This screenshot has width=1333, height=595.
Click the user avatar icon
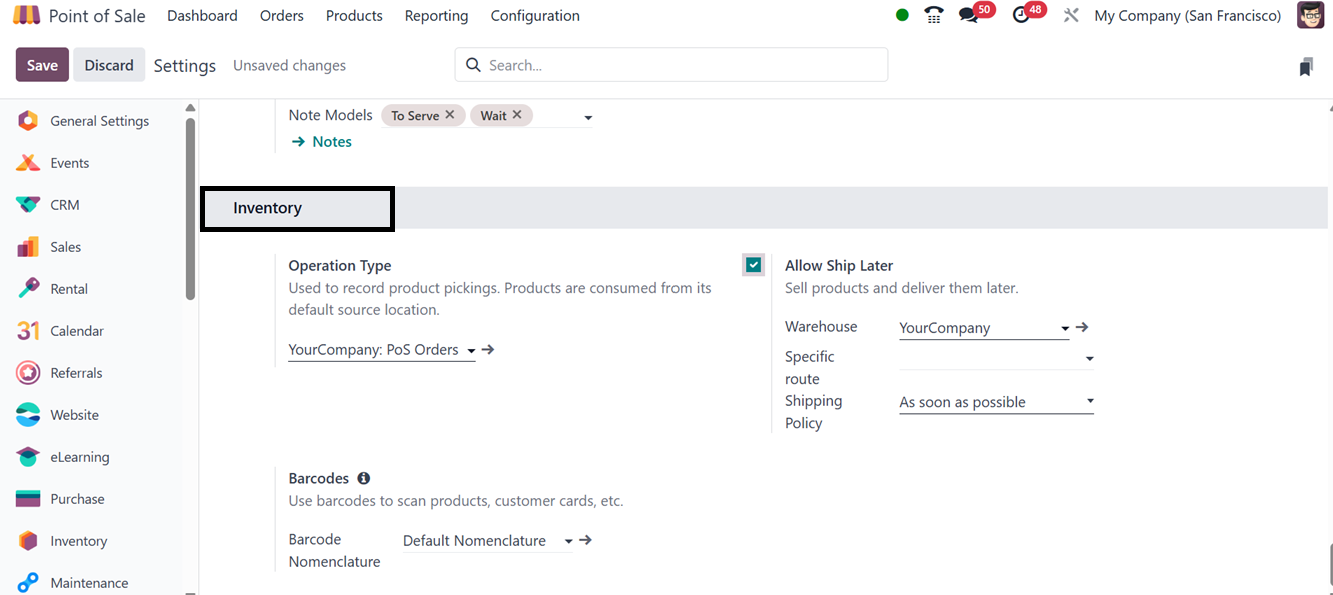(1310, 15)
